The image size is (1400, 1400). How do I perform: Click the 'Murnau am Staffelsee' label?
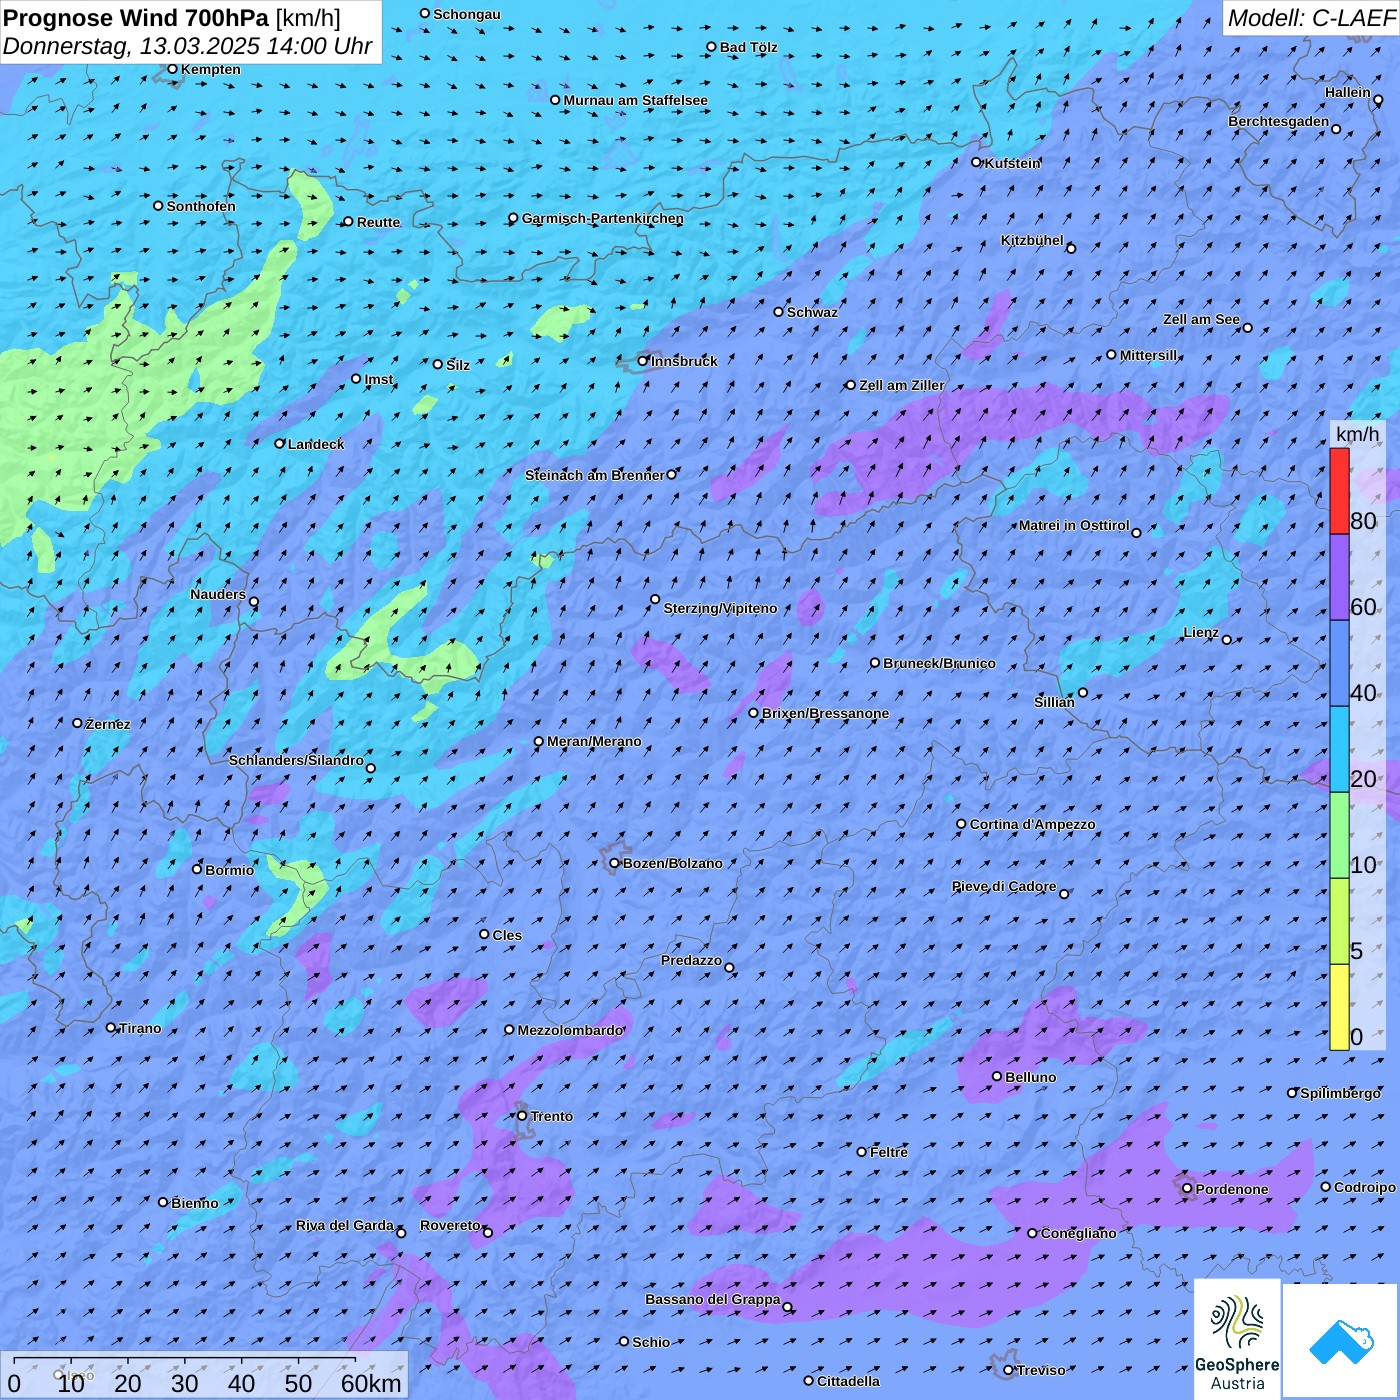(x=636, y=100)
